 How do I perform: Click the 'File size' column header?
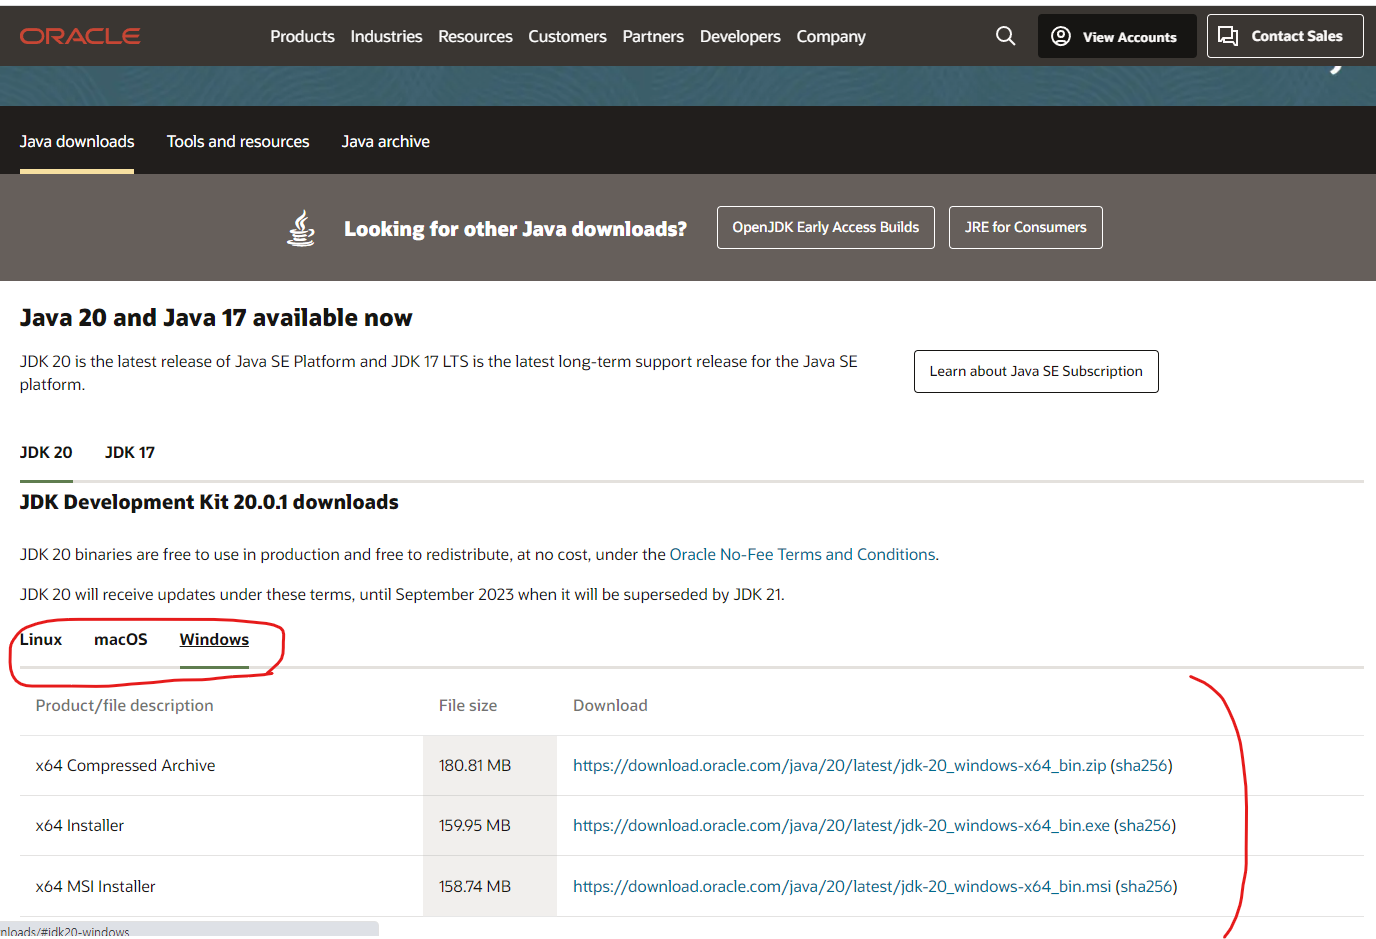pos(468,705)
